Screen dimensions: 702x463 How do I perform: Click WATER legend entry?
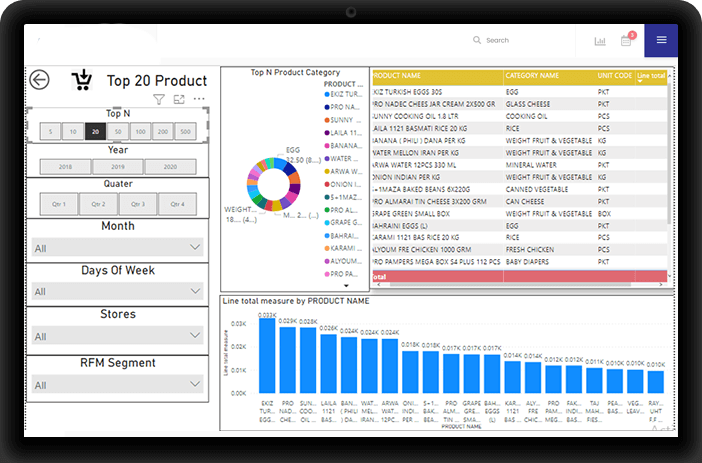pos(341,159)
